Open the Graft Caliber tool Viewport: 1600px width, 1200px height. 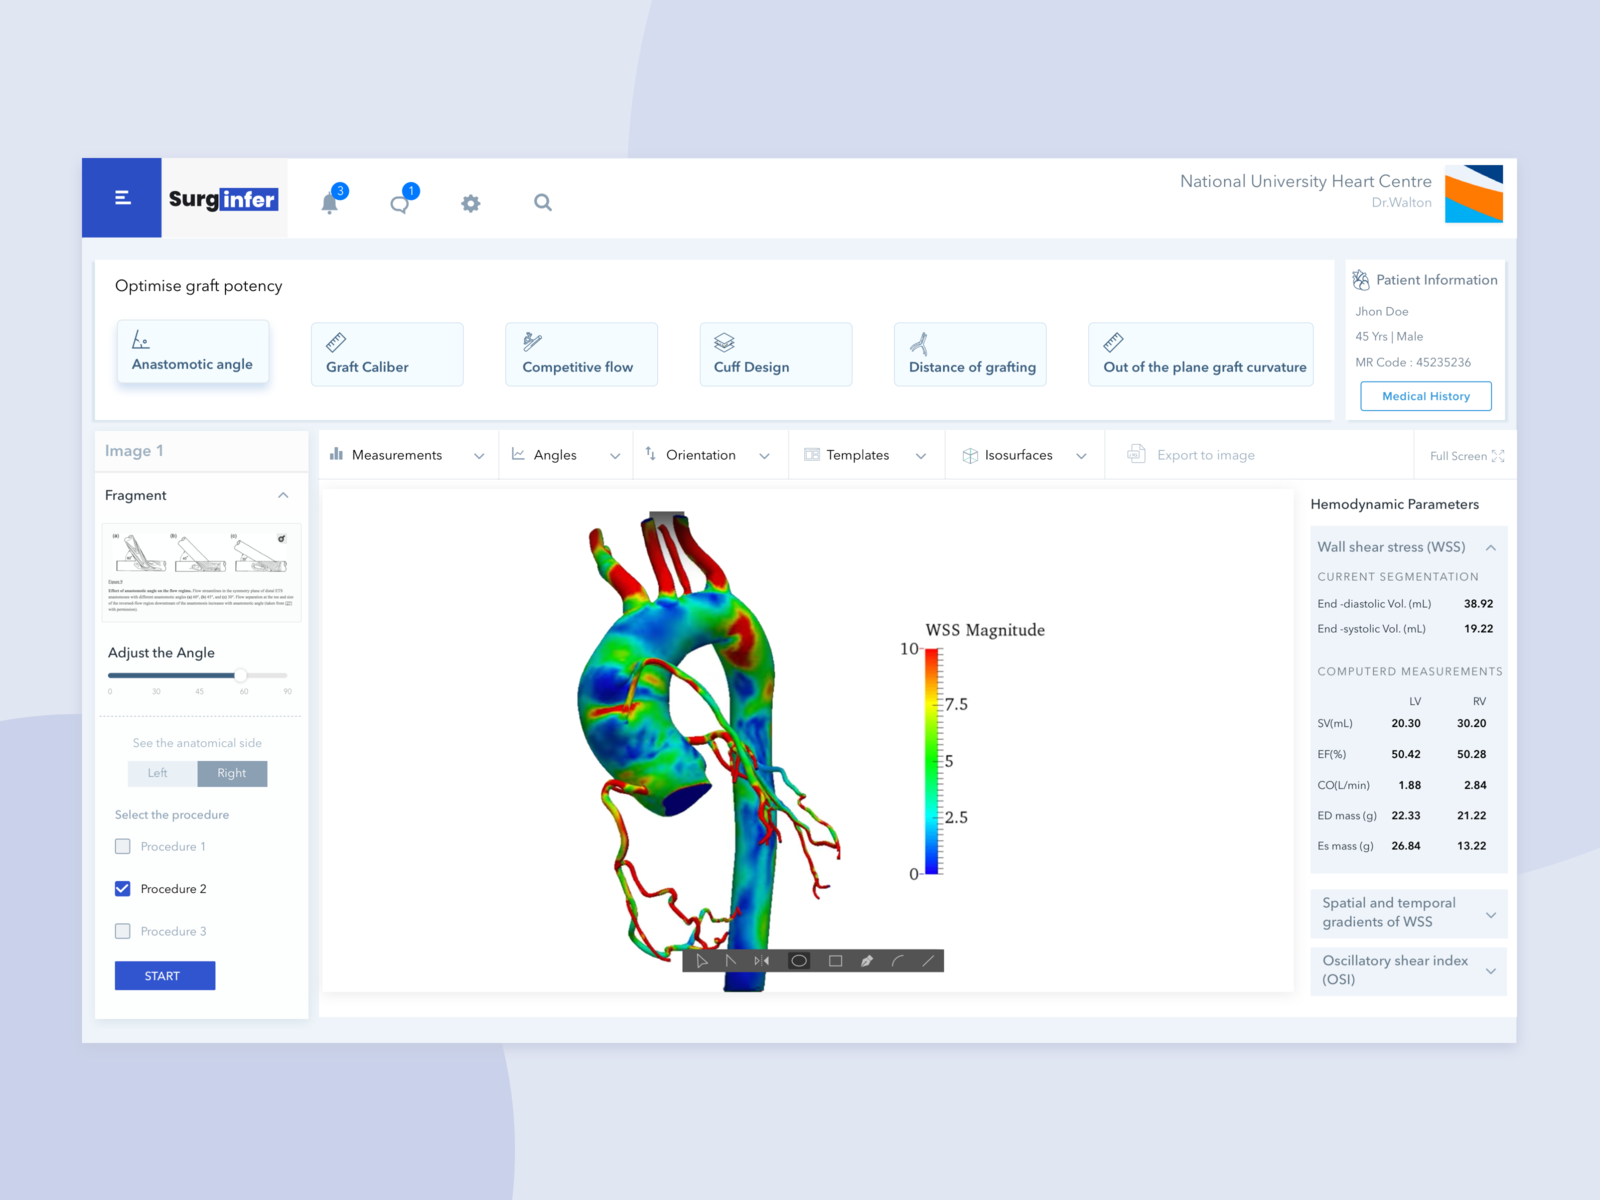386,354
